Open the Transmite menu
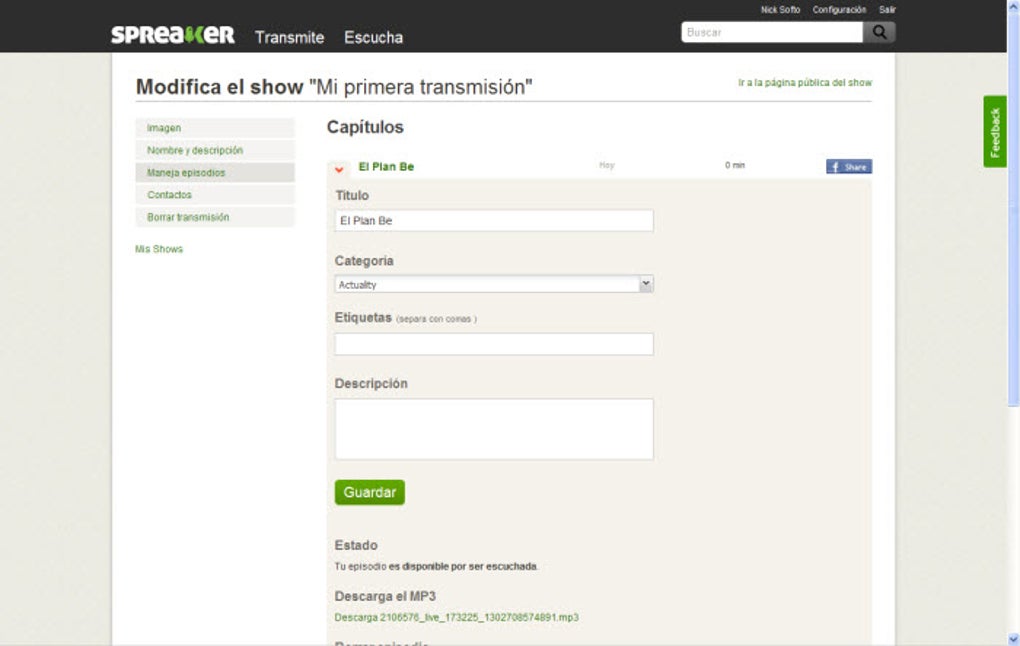Screen dimensions: 1020x646 289,36
